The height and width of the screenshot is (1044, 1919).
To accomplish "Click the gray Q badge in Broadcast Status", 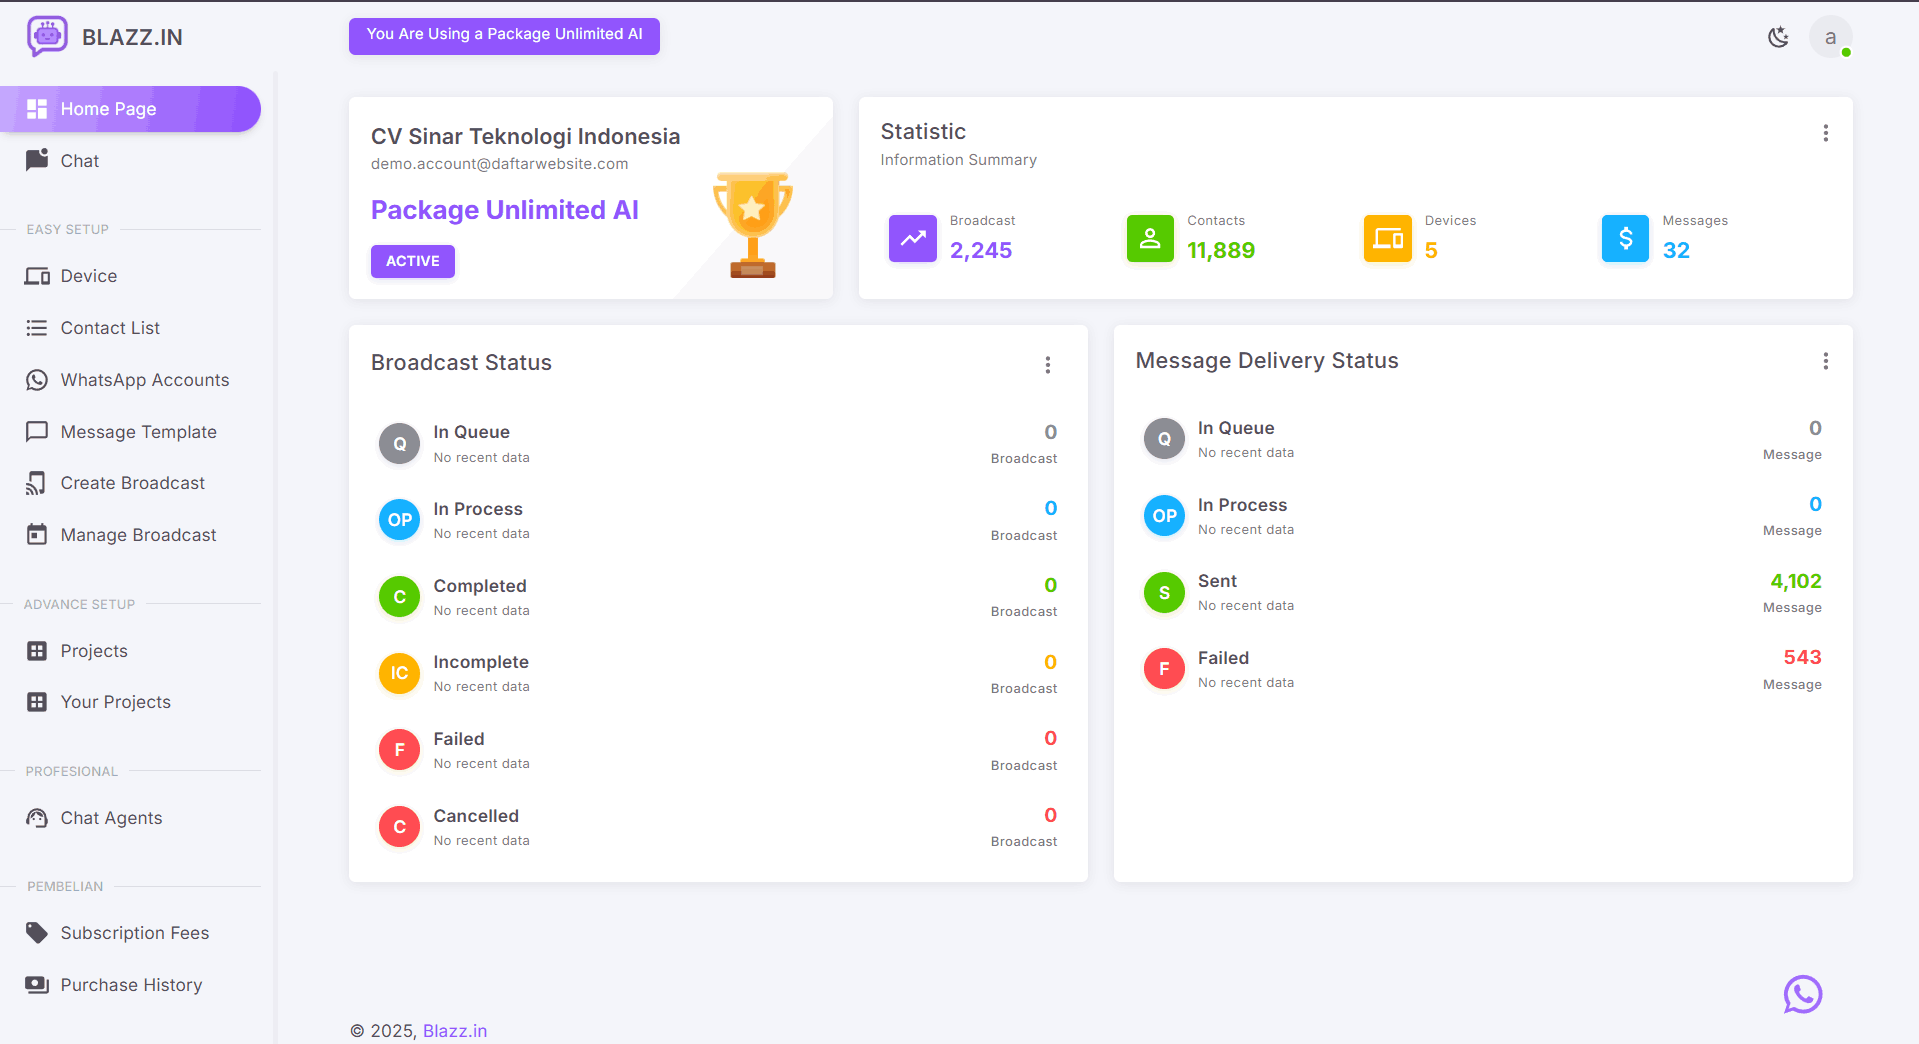I will pyautogui.click(x=399, y=444).
